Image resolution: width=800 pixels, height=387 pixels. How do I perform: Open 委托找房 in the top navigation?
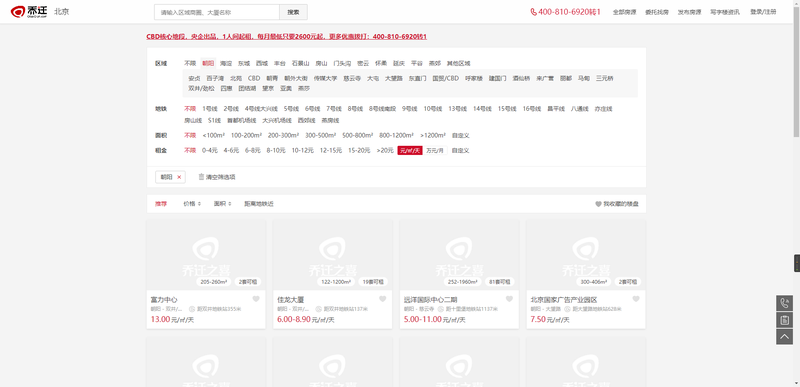click(657, 12)
